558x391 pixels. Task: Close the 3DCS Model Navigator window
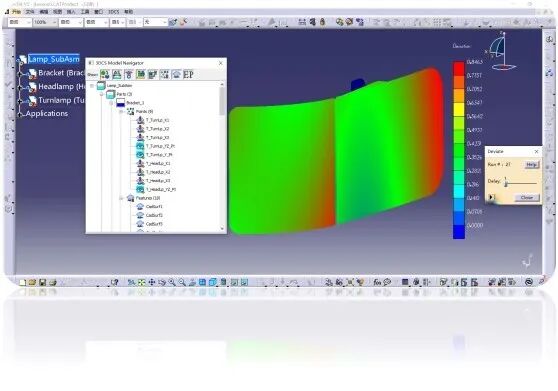pyautogui.click(x=221, y=63)
